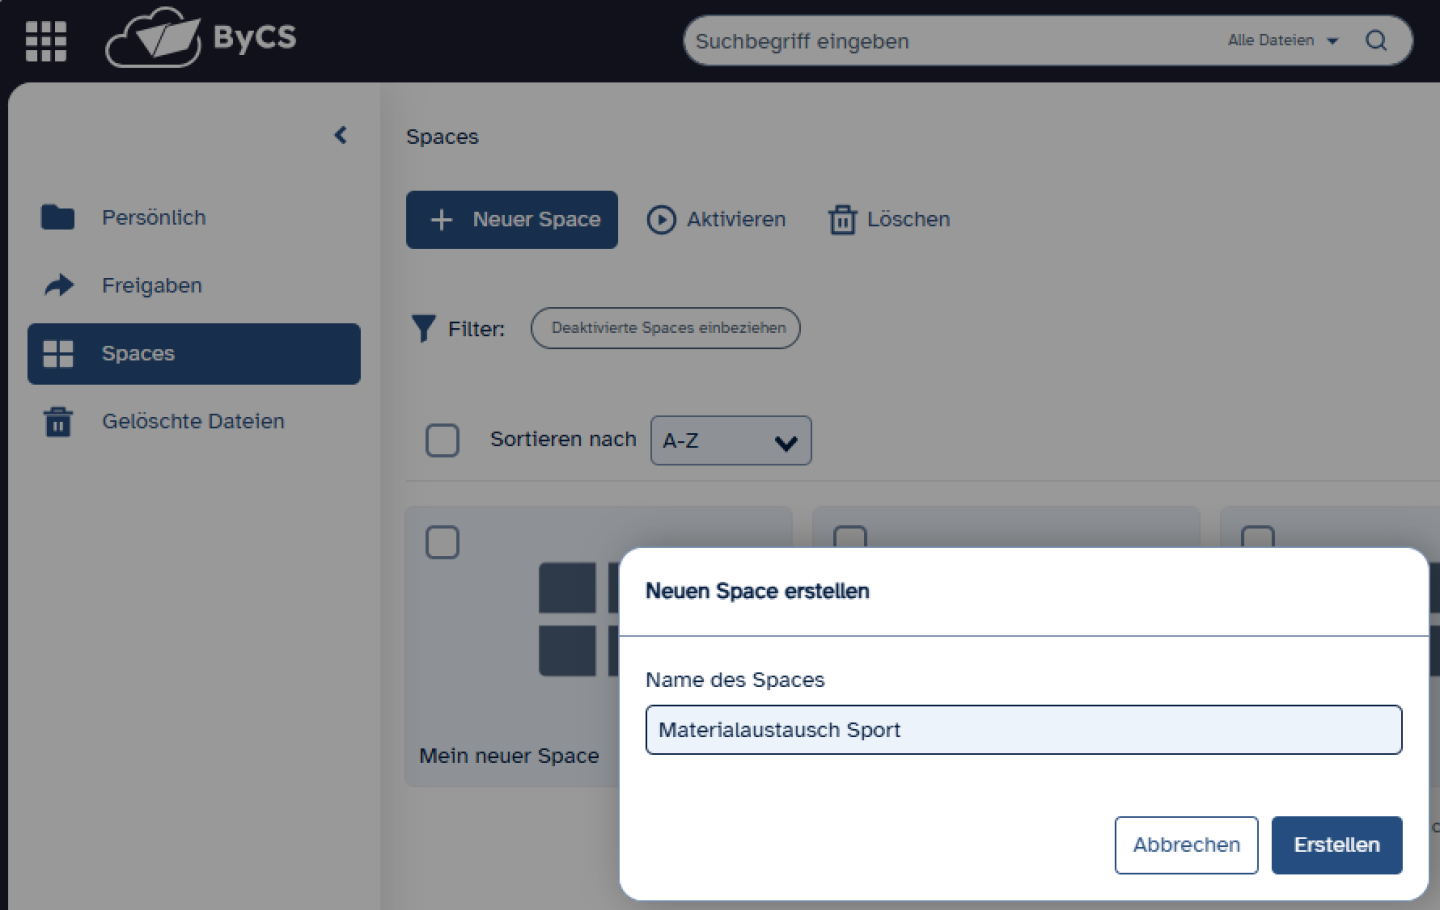Click the ByCS cloud logo
The height and width of the screenshot is (910, 1440).
click(x=150, y=38)
